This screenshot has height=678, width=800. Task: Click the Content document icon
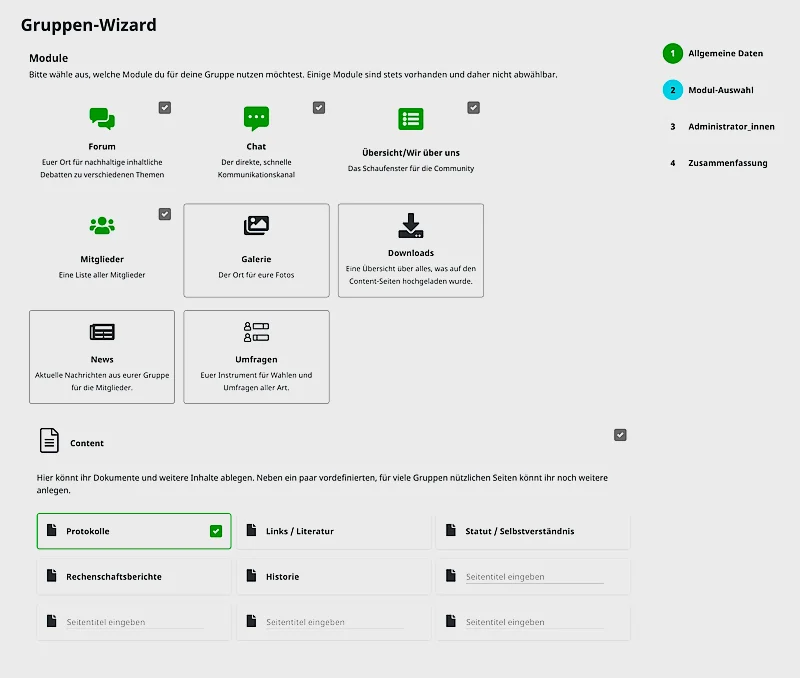point(50,438)
